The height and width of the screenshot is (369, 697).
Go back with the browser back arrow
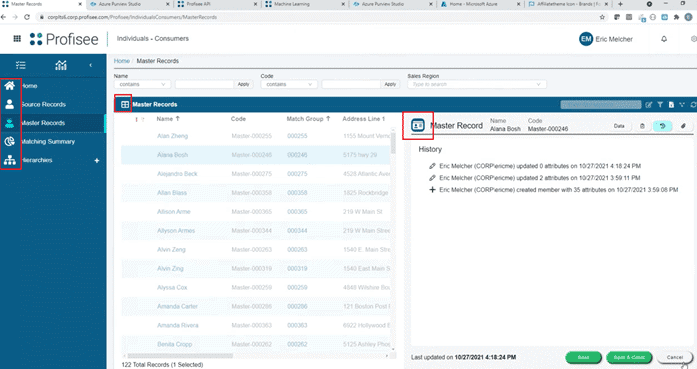point(4,17)
